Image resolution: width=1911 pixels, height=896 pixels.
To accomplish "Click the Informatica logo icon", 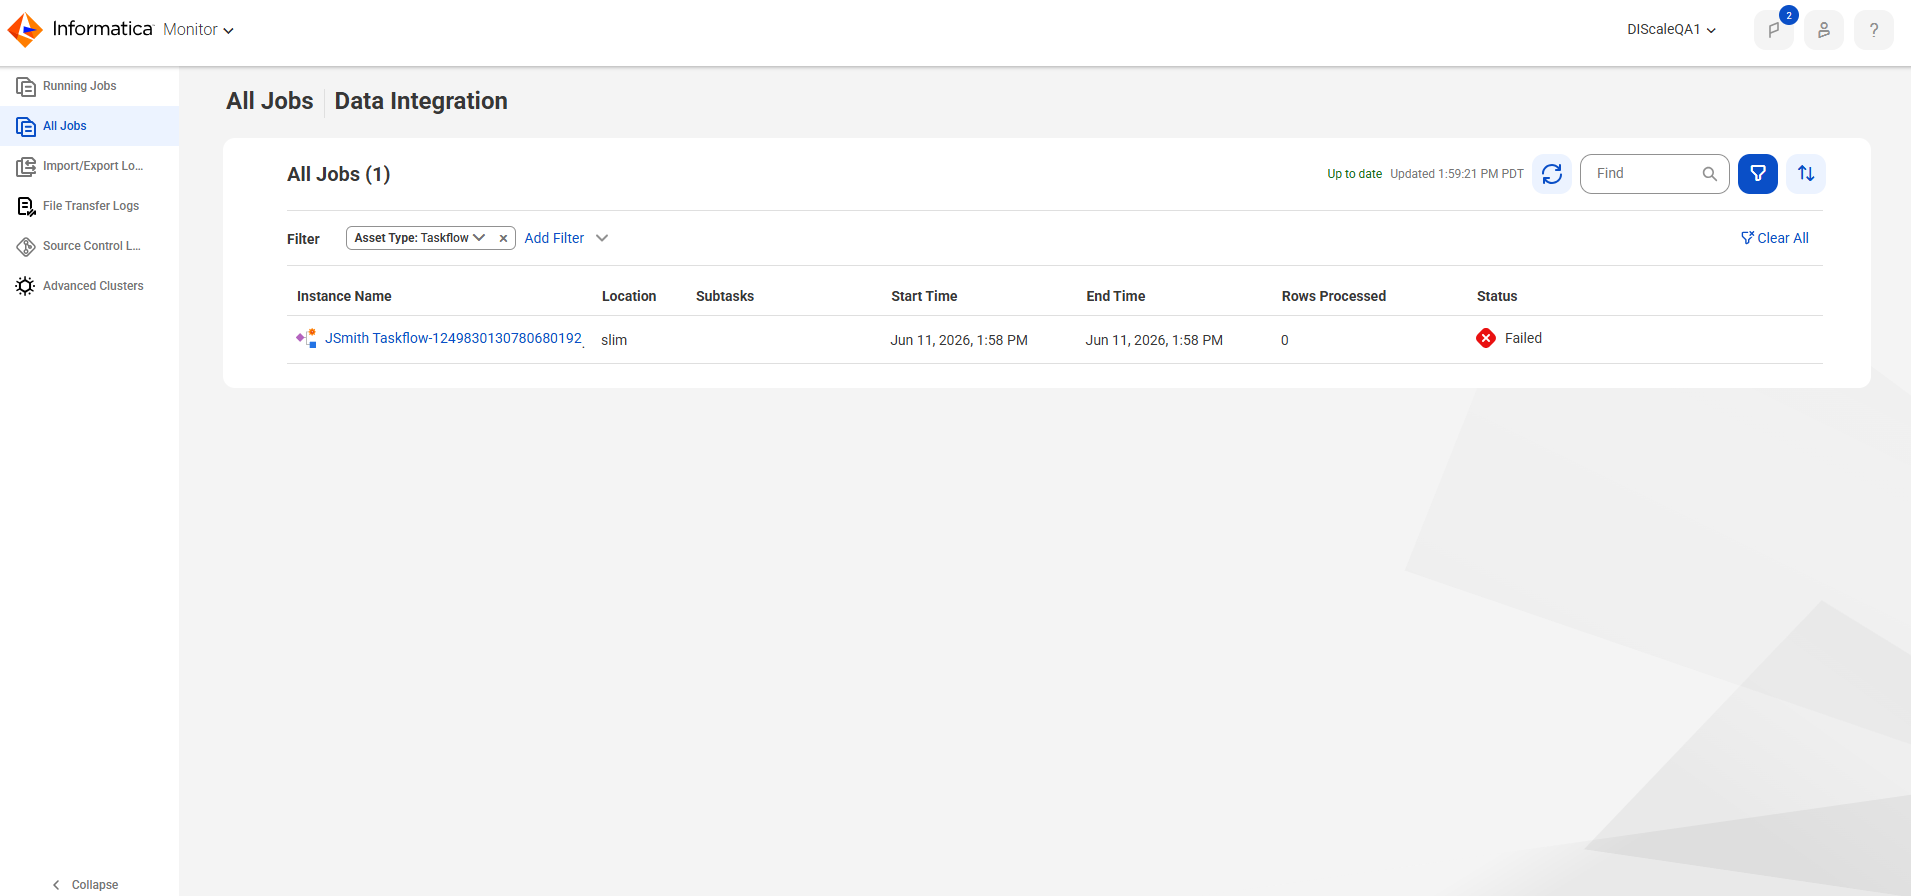I will click(25, 30).
